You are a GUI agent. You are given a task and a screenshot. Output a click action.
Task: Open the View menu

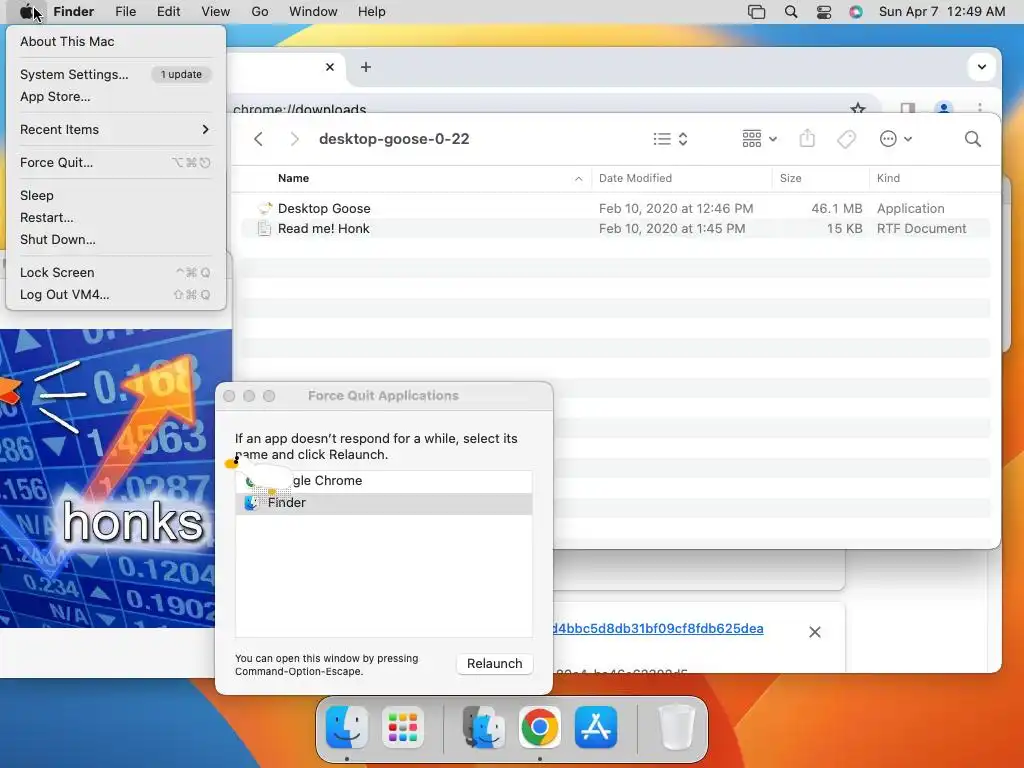pyautogui.click(x=216, y=12)
